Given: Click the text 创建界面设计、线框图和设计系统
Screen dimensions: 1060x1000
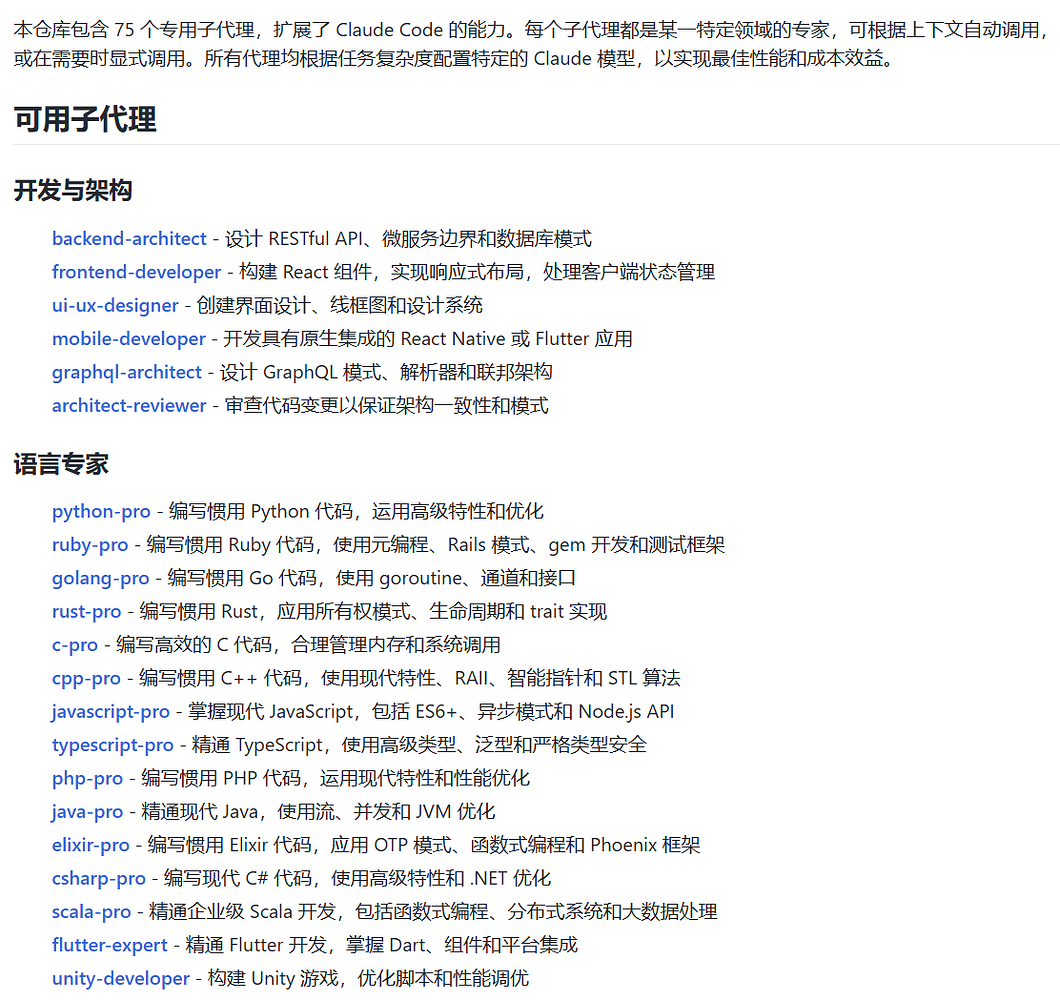Looking at the screenshot, I should point(339,306).
